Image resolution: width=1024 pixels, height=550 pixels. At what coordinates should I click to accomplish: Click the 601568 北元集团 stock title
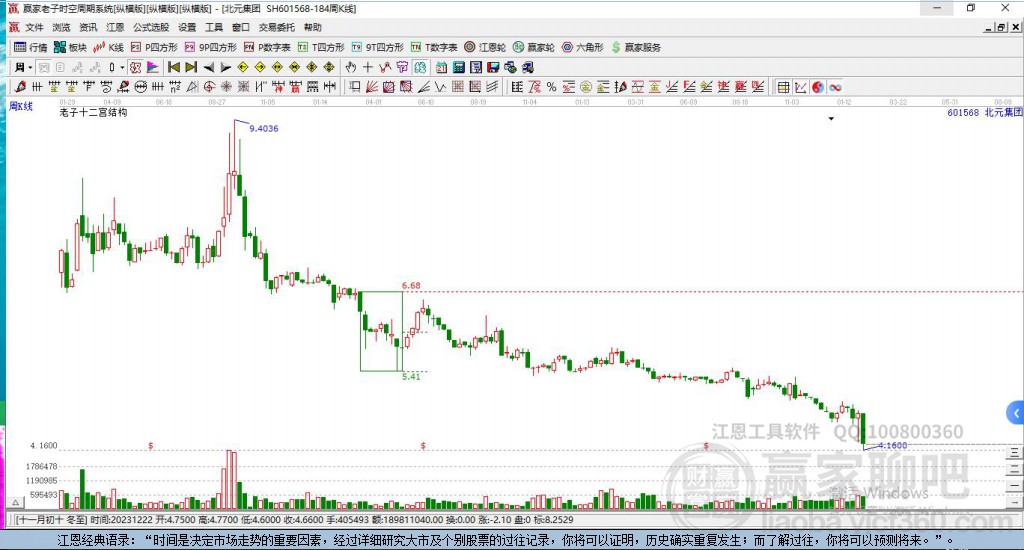pyautogui.click(x=984, y=112)
